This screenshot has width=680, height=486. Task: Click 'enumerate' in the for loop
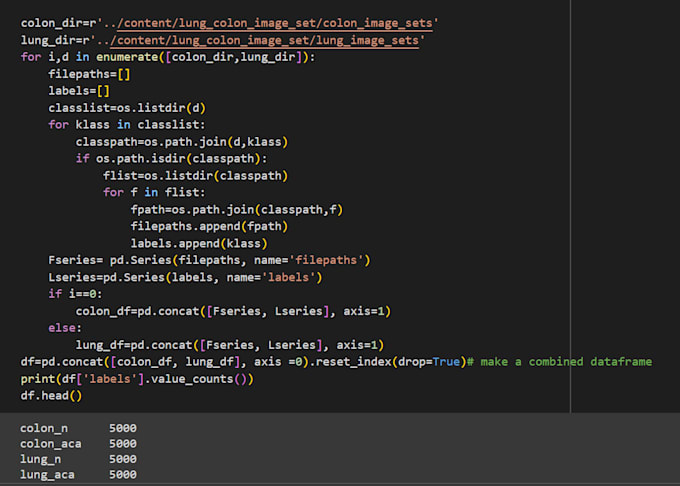[127, 57]
